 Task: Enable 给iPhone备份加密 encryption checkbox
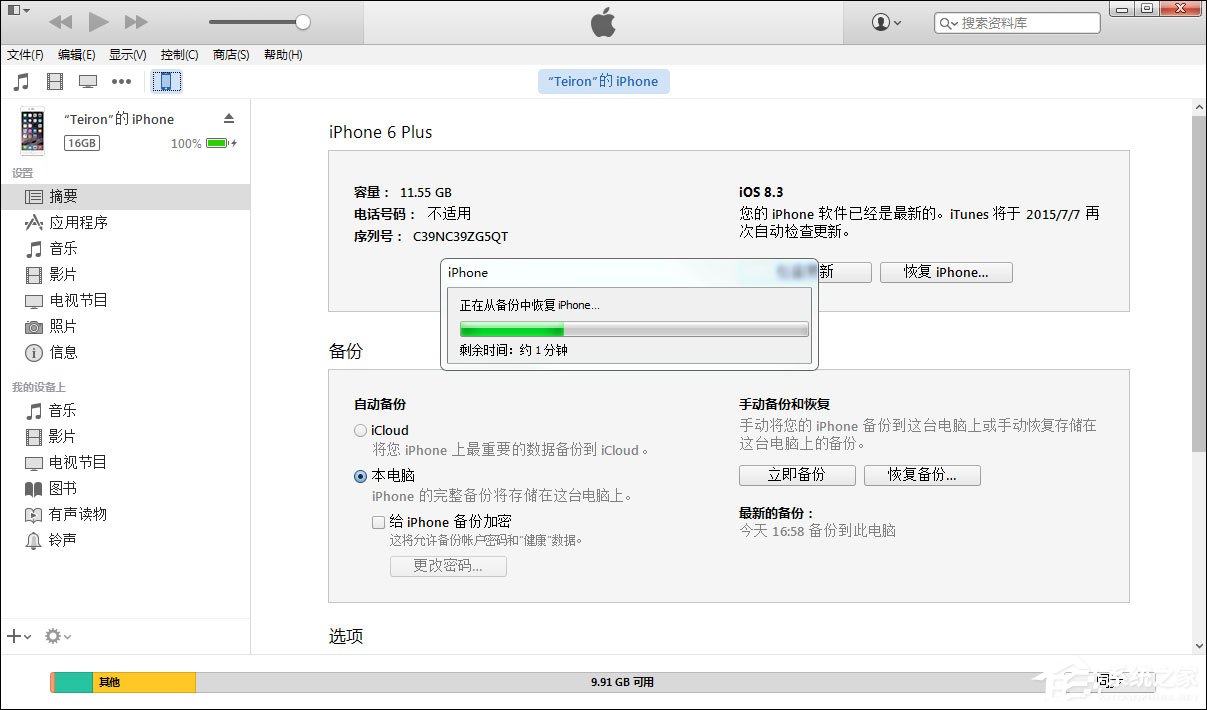(x=379, y=522)
